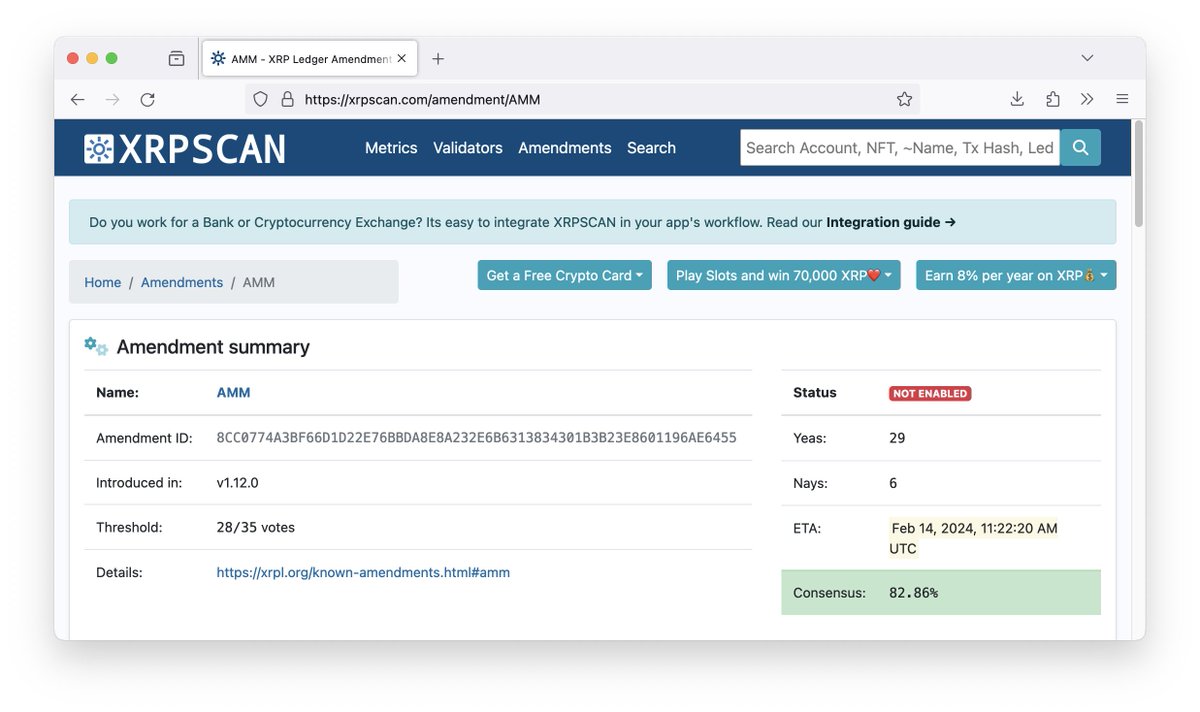The image size is (1200, 712).
Task: Click the XRPSCAN logo
Action: (x=185, y=149)
